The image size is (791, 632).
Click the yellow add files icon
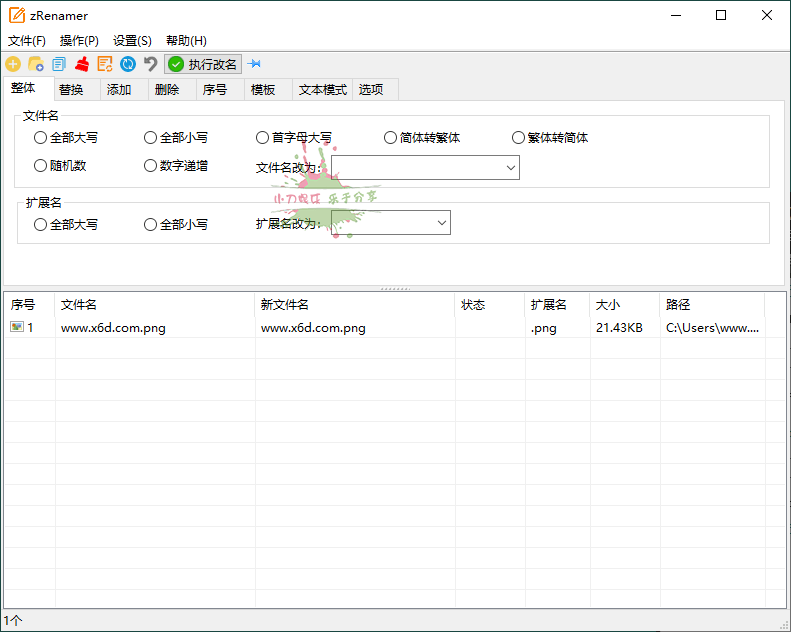(x=13, y=64)
